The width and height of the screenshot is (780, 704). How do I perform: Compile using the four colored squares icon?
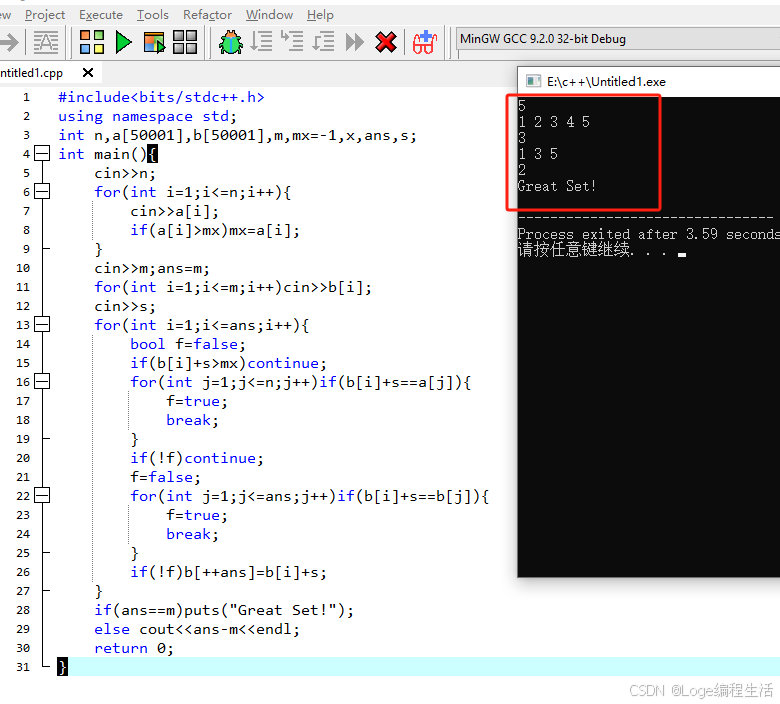point(92,42)
